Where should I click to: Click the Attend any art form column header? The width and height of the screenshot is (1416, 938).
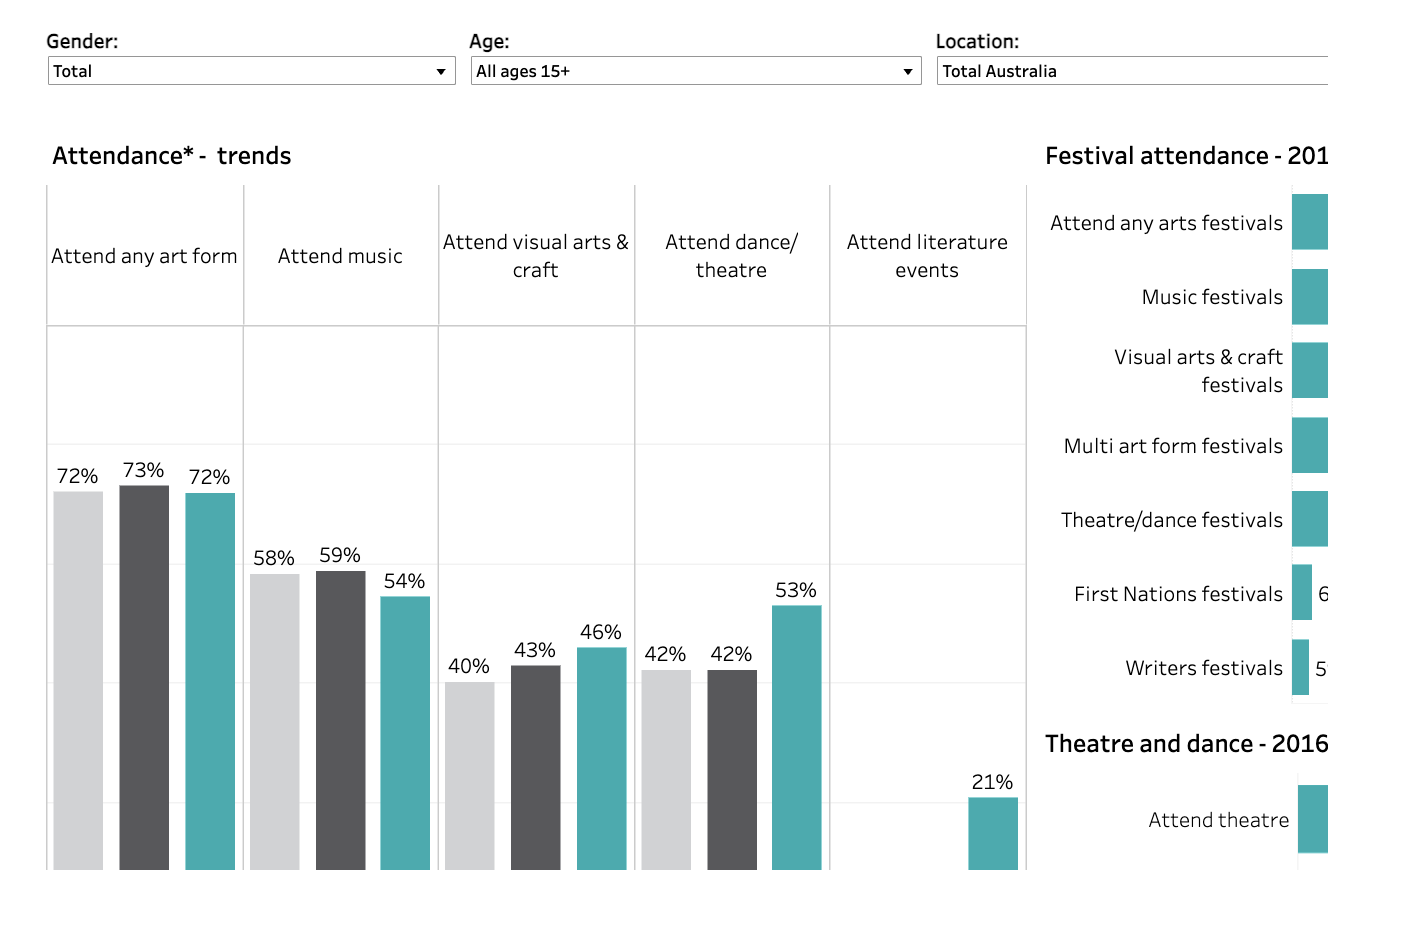click(144, 256)
